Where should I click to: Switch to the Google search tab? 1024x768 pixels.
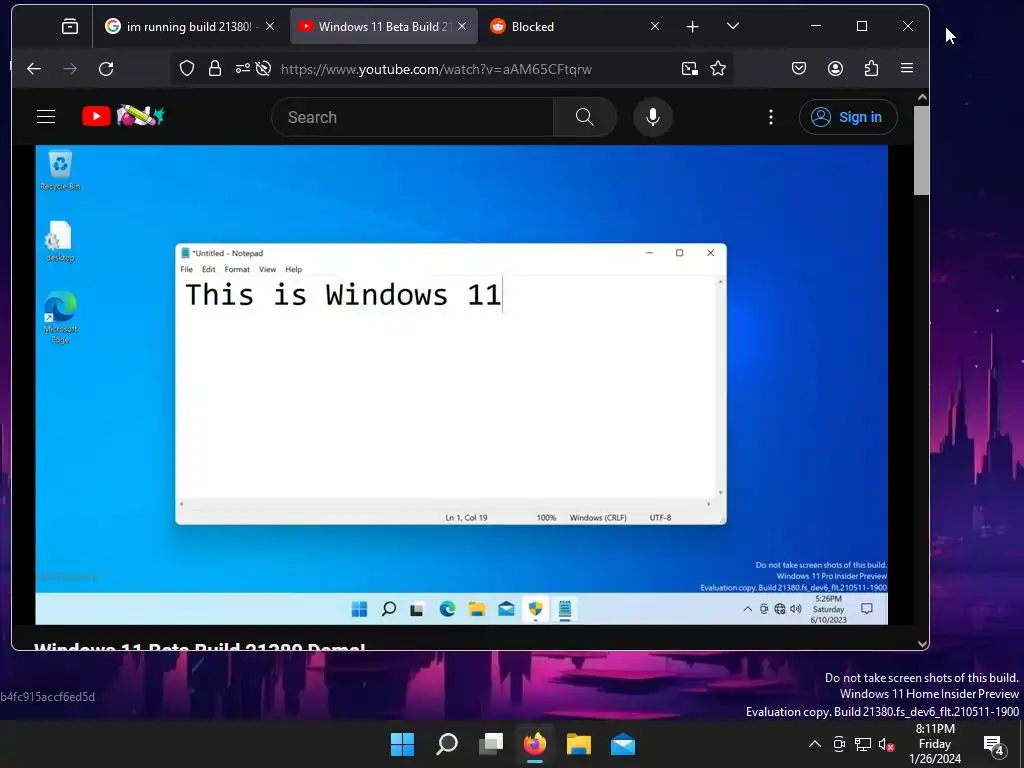click(x=189, y=26)
